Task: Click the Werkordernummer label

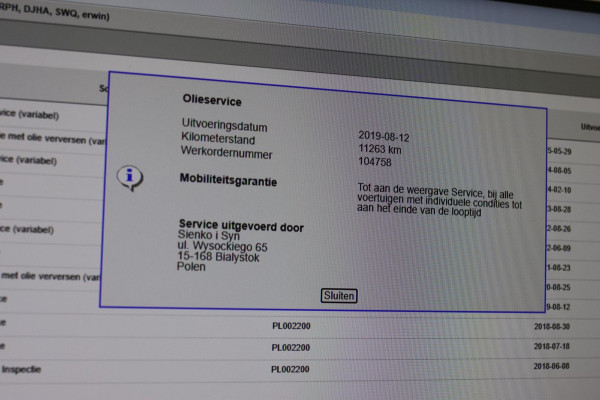Action: pos(227,152)
